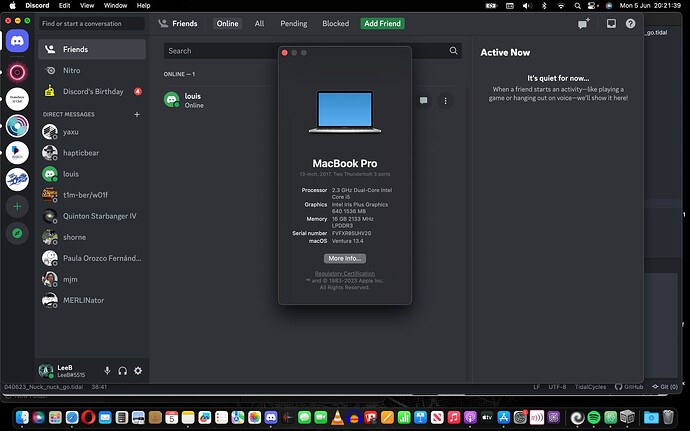Image resolution: width=690 pixels, height=431 pixels.
Task: Open Nitro in the sidebar
Action: click(x=92, y=70)
